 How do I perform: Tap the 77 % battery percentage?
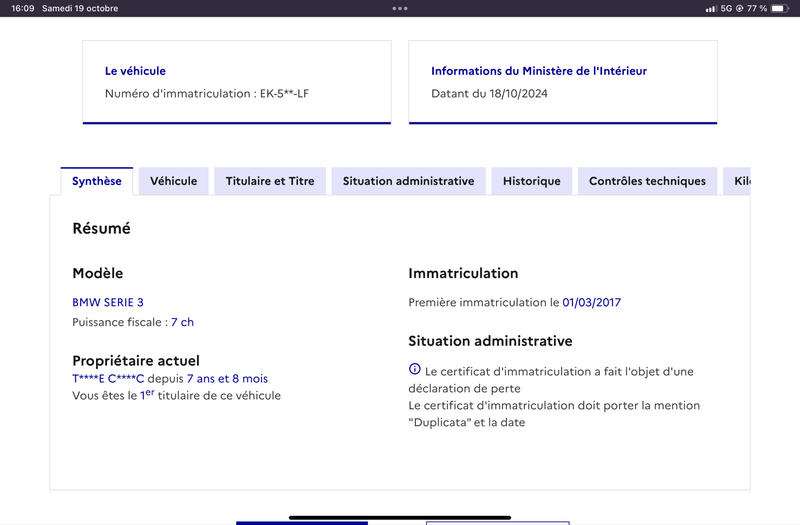coord(757,8)
